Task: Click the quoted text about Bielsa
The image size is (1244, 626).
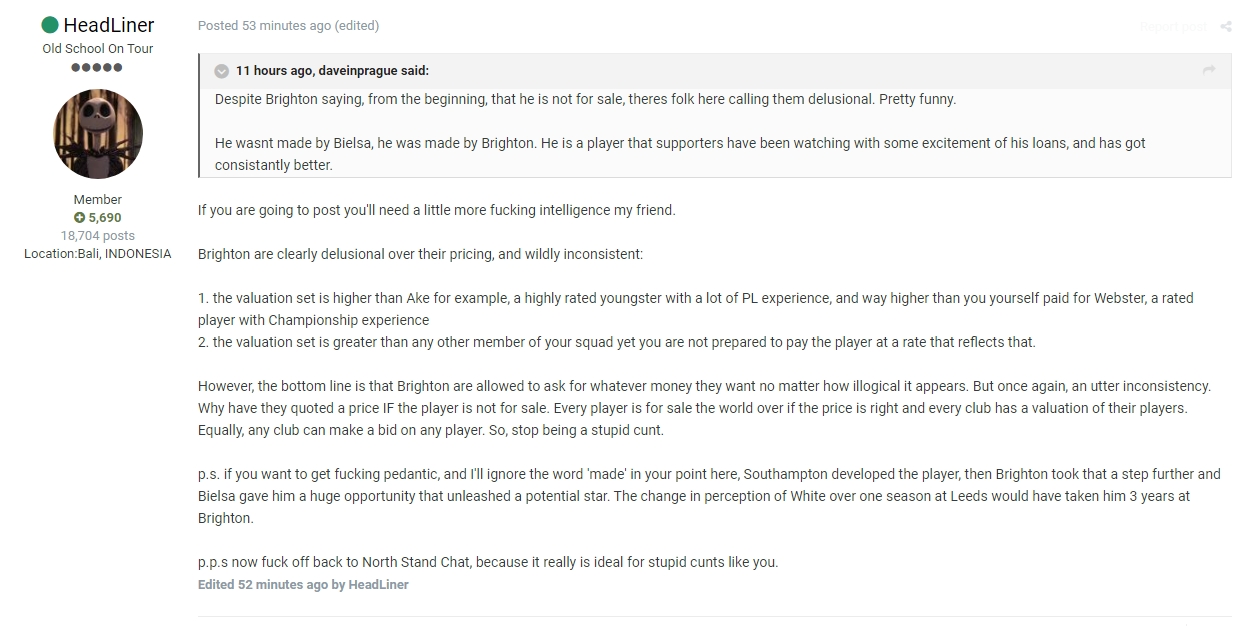Action: coord(680,154)
